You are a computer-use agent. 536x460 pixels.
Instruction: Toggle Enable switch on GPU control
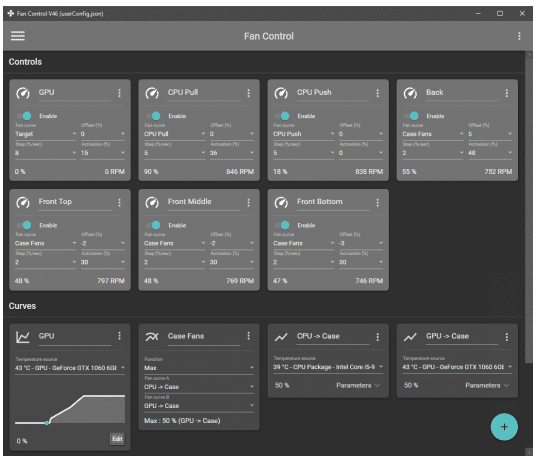point(25,116)
